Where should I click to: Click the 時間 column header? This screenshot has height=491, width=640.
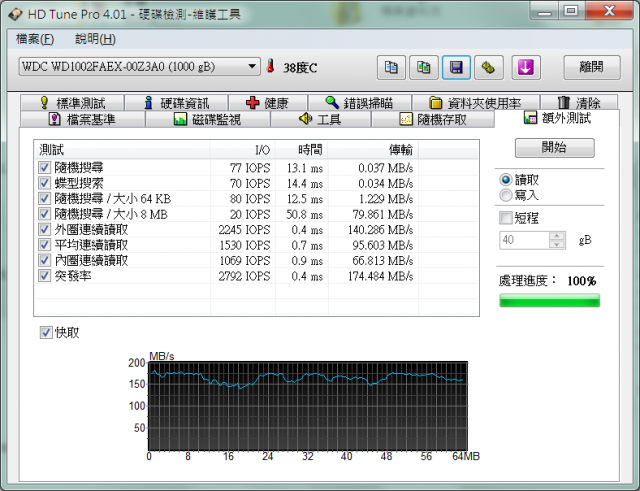coord(302,150)
